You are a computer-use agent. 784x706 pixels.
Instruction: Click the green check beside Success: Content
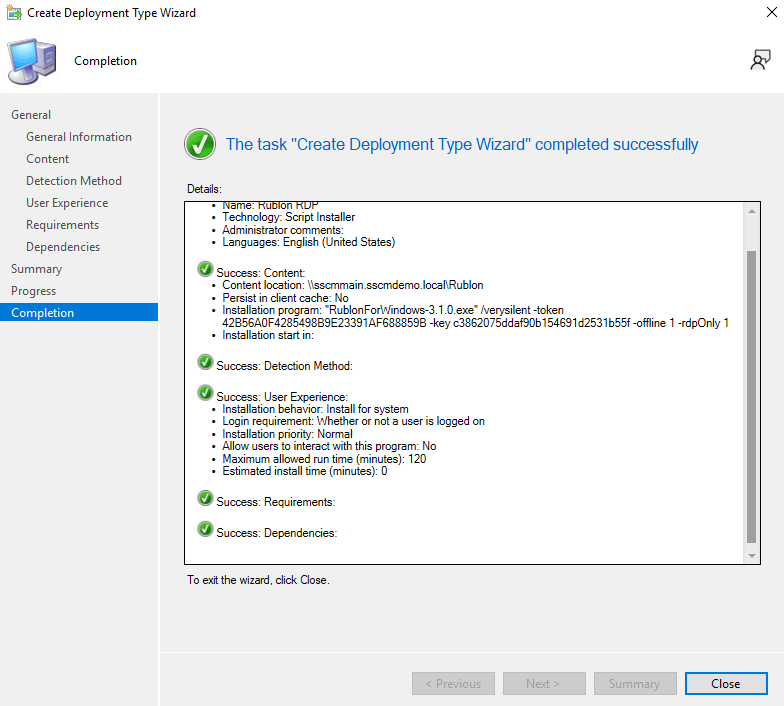pos(205,268)
